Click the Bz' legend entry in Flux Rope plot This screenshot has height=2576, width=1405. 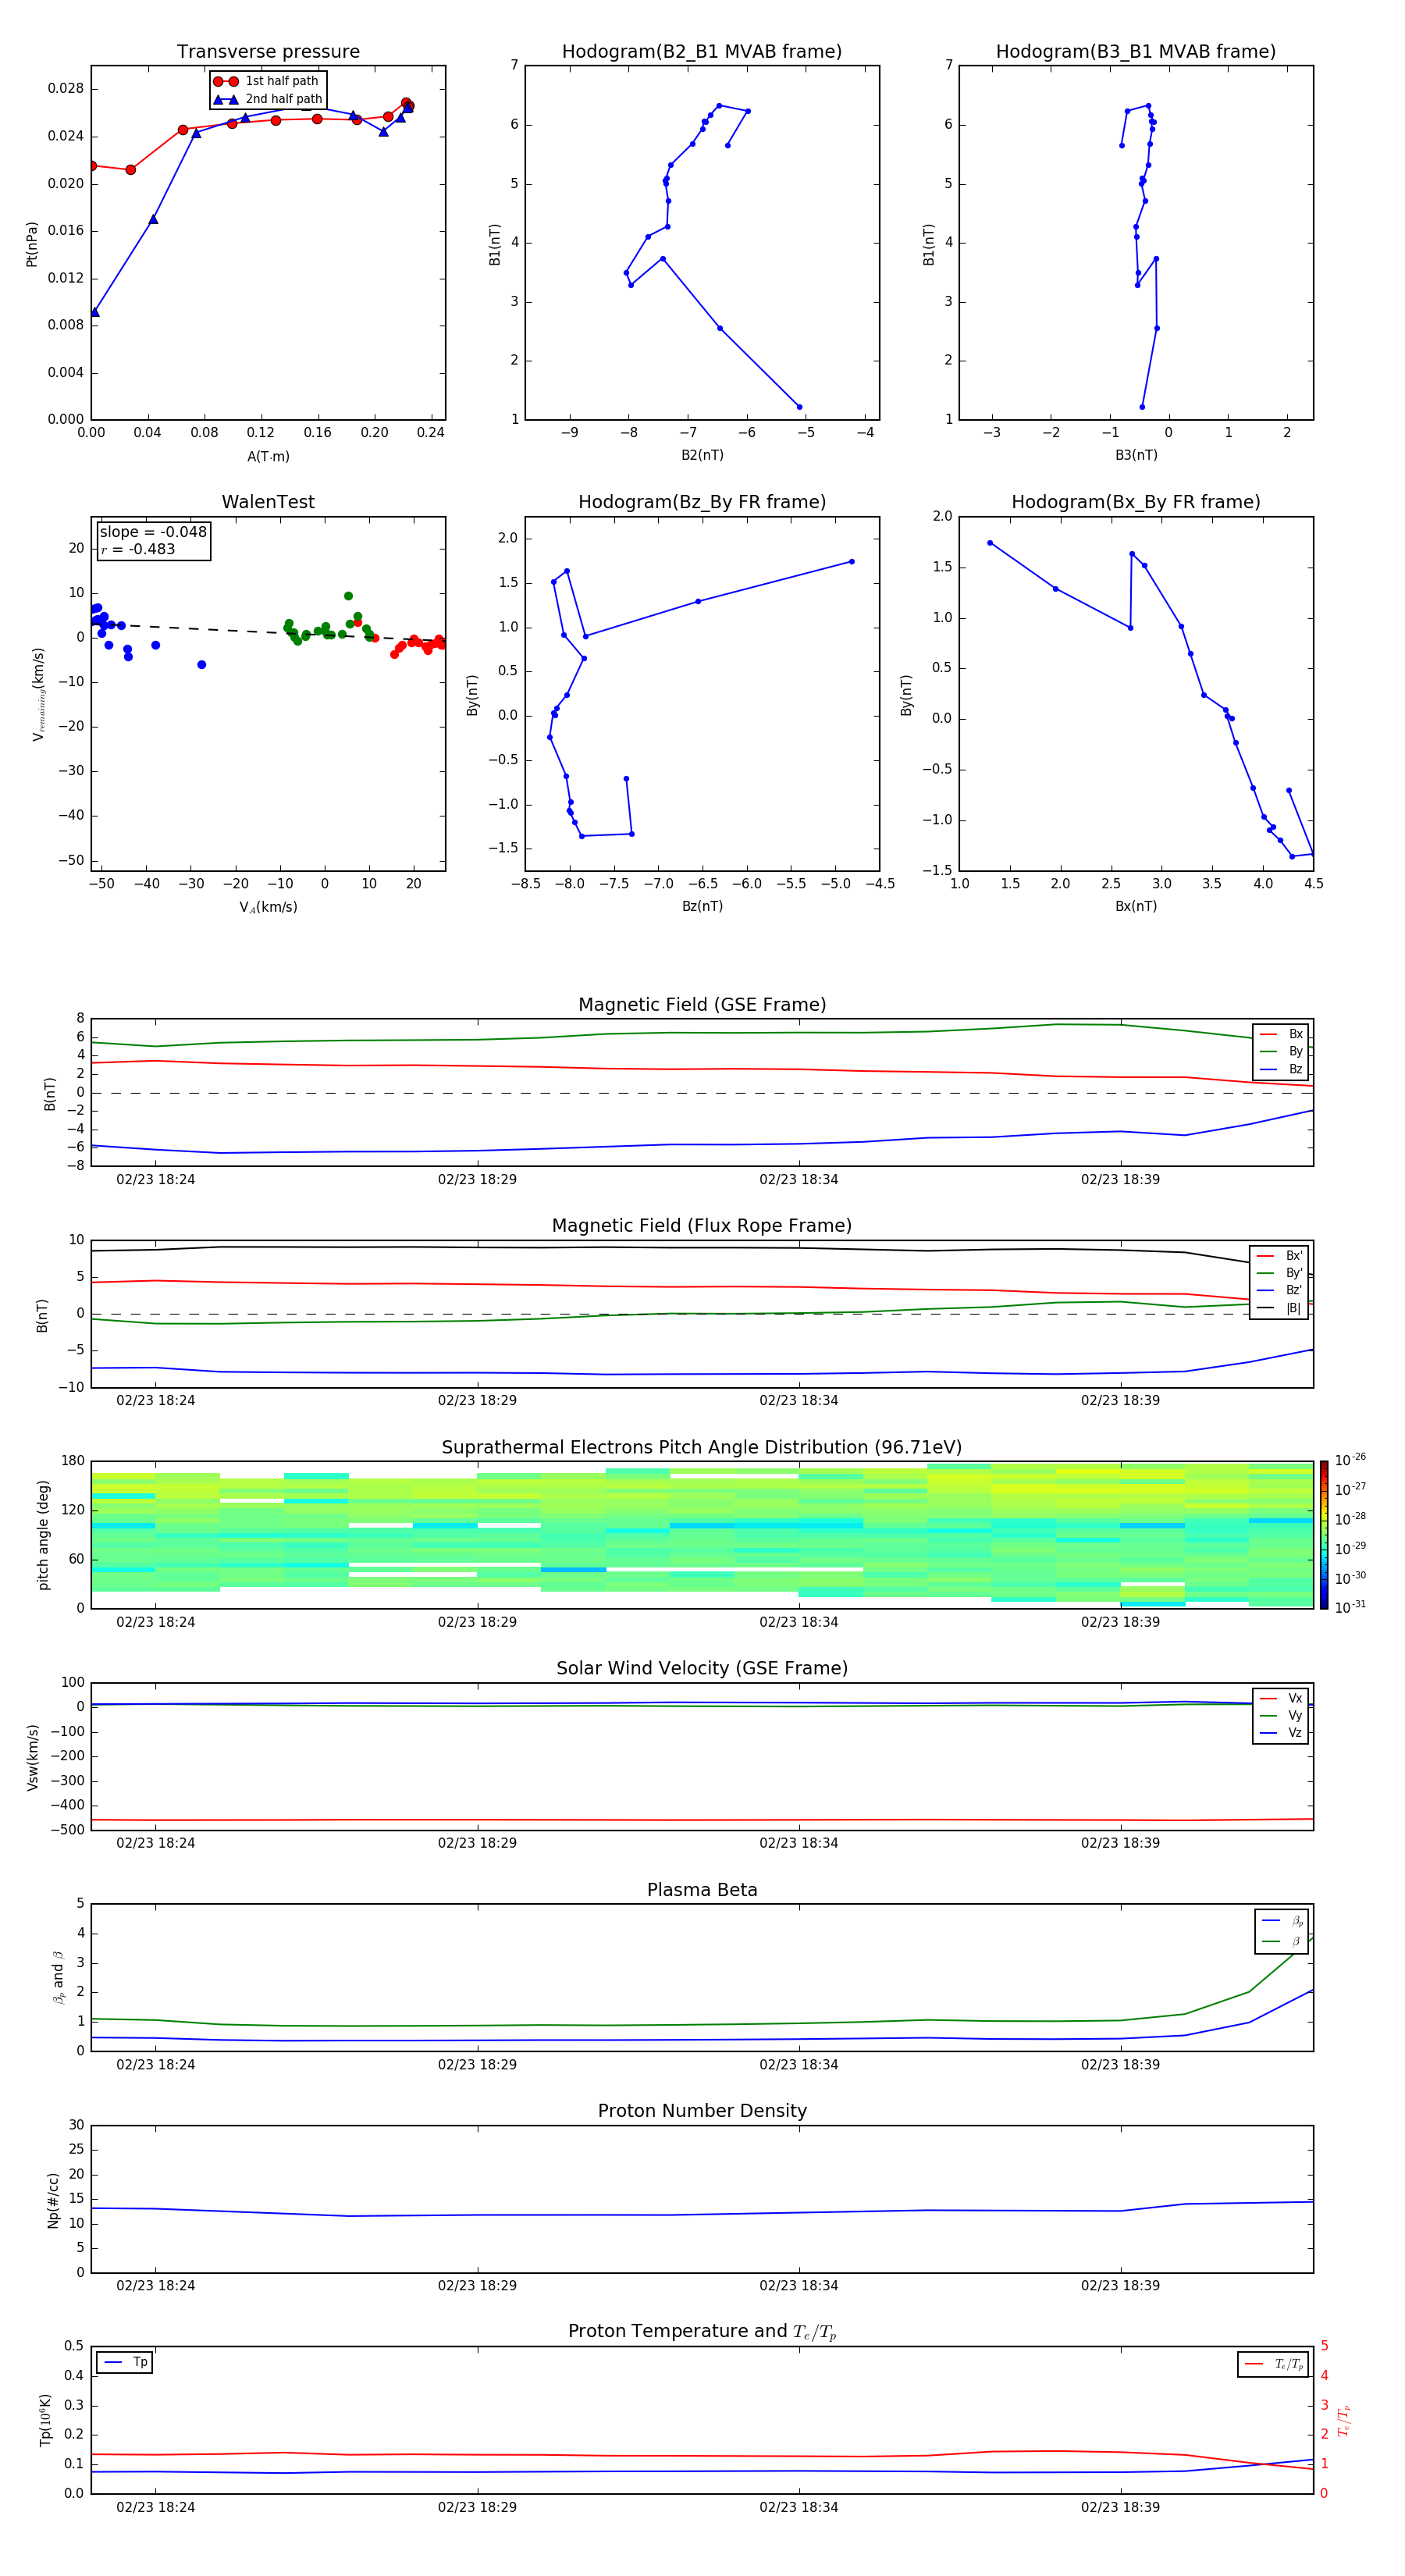coord(1280,1290)
